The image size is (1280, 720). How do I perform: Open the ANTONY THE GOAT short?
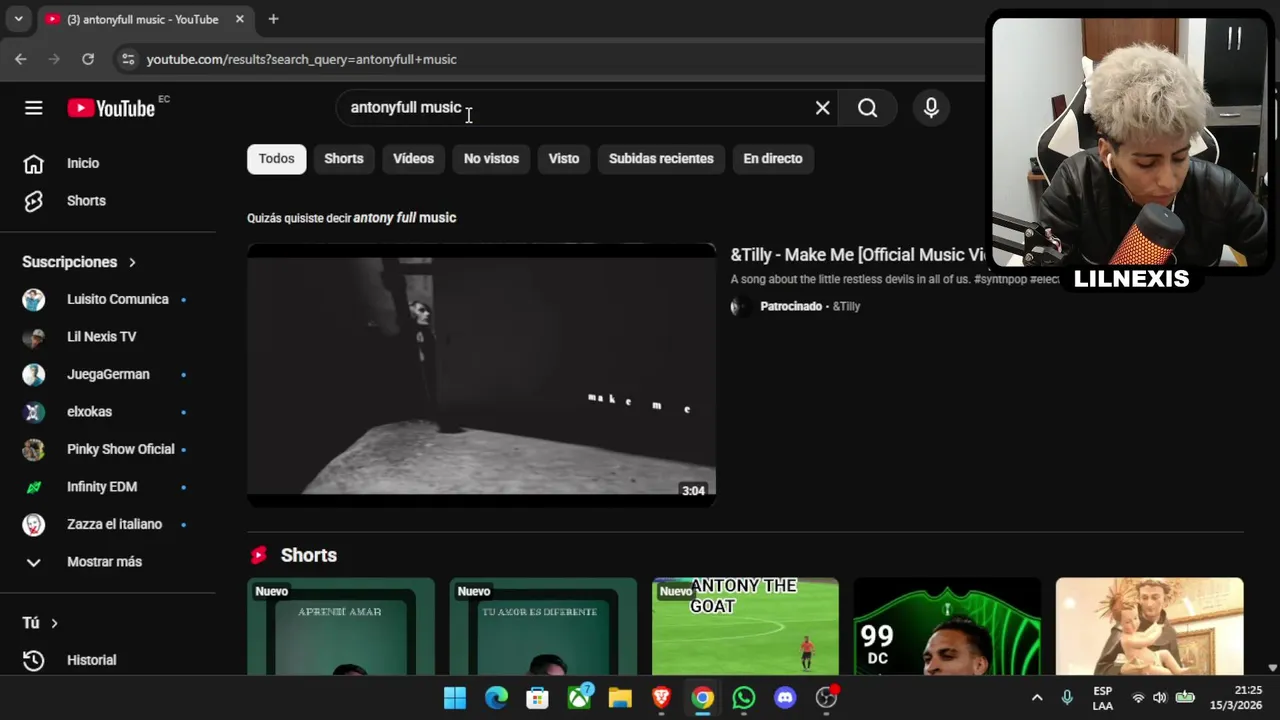[x=745, y=627]
